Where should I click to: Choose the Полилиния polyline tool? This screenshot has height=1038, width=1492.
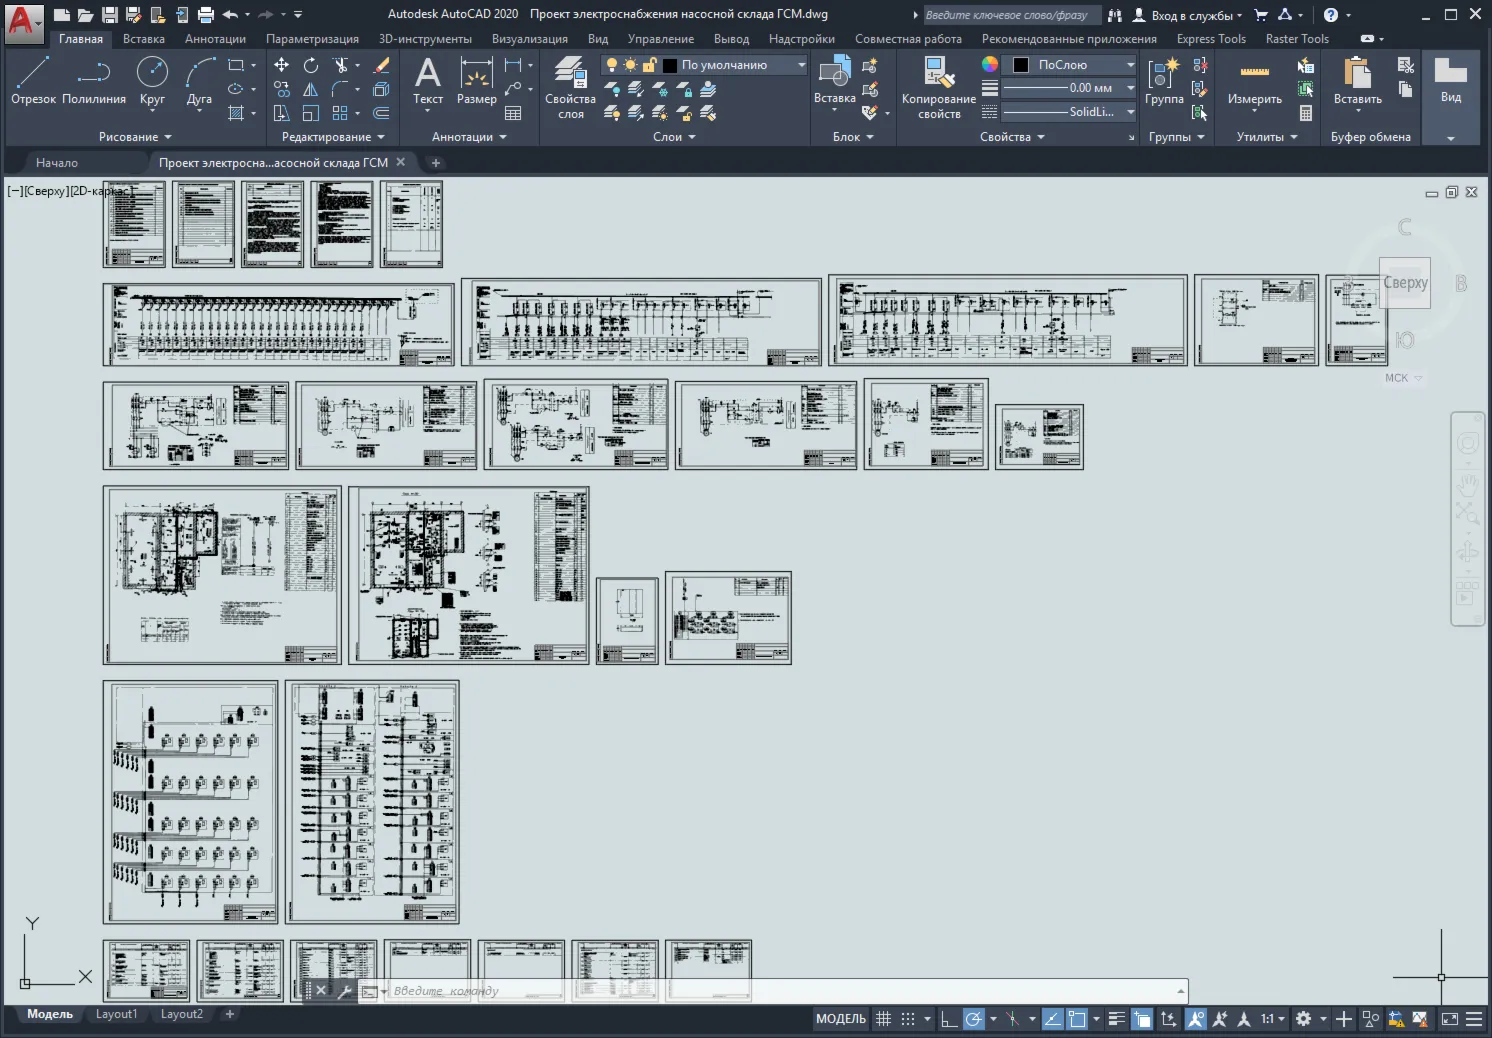click(x=94, y=80)
